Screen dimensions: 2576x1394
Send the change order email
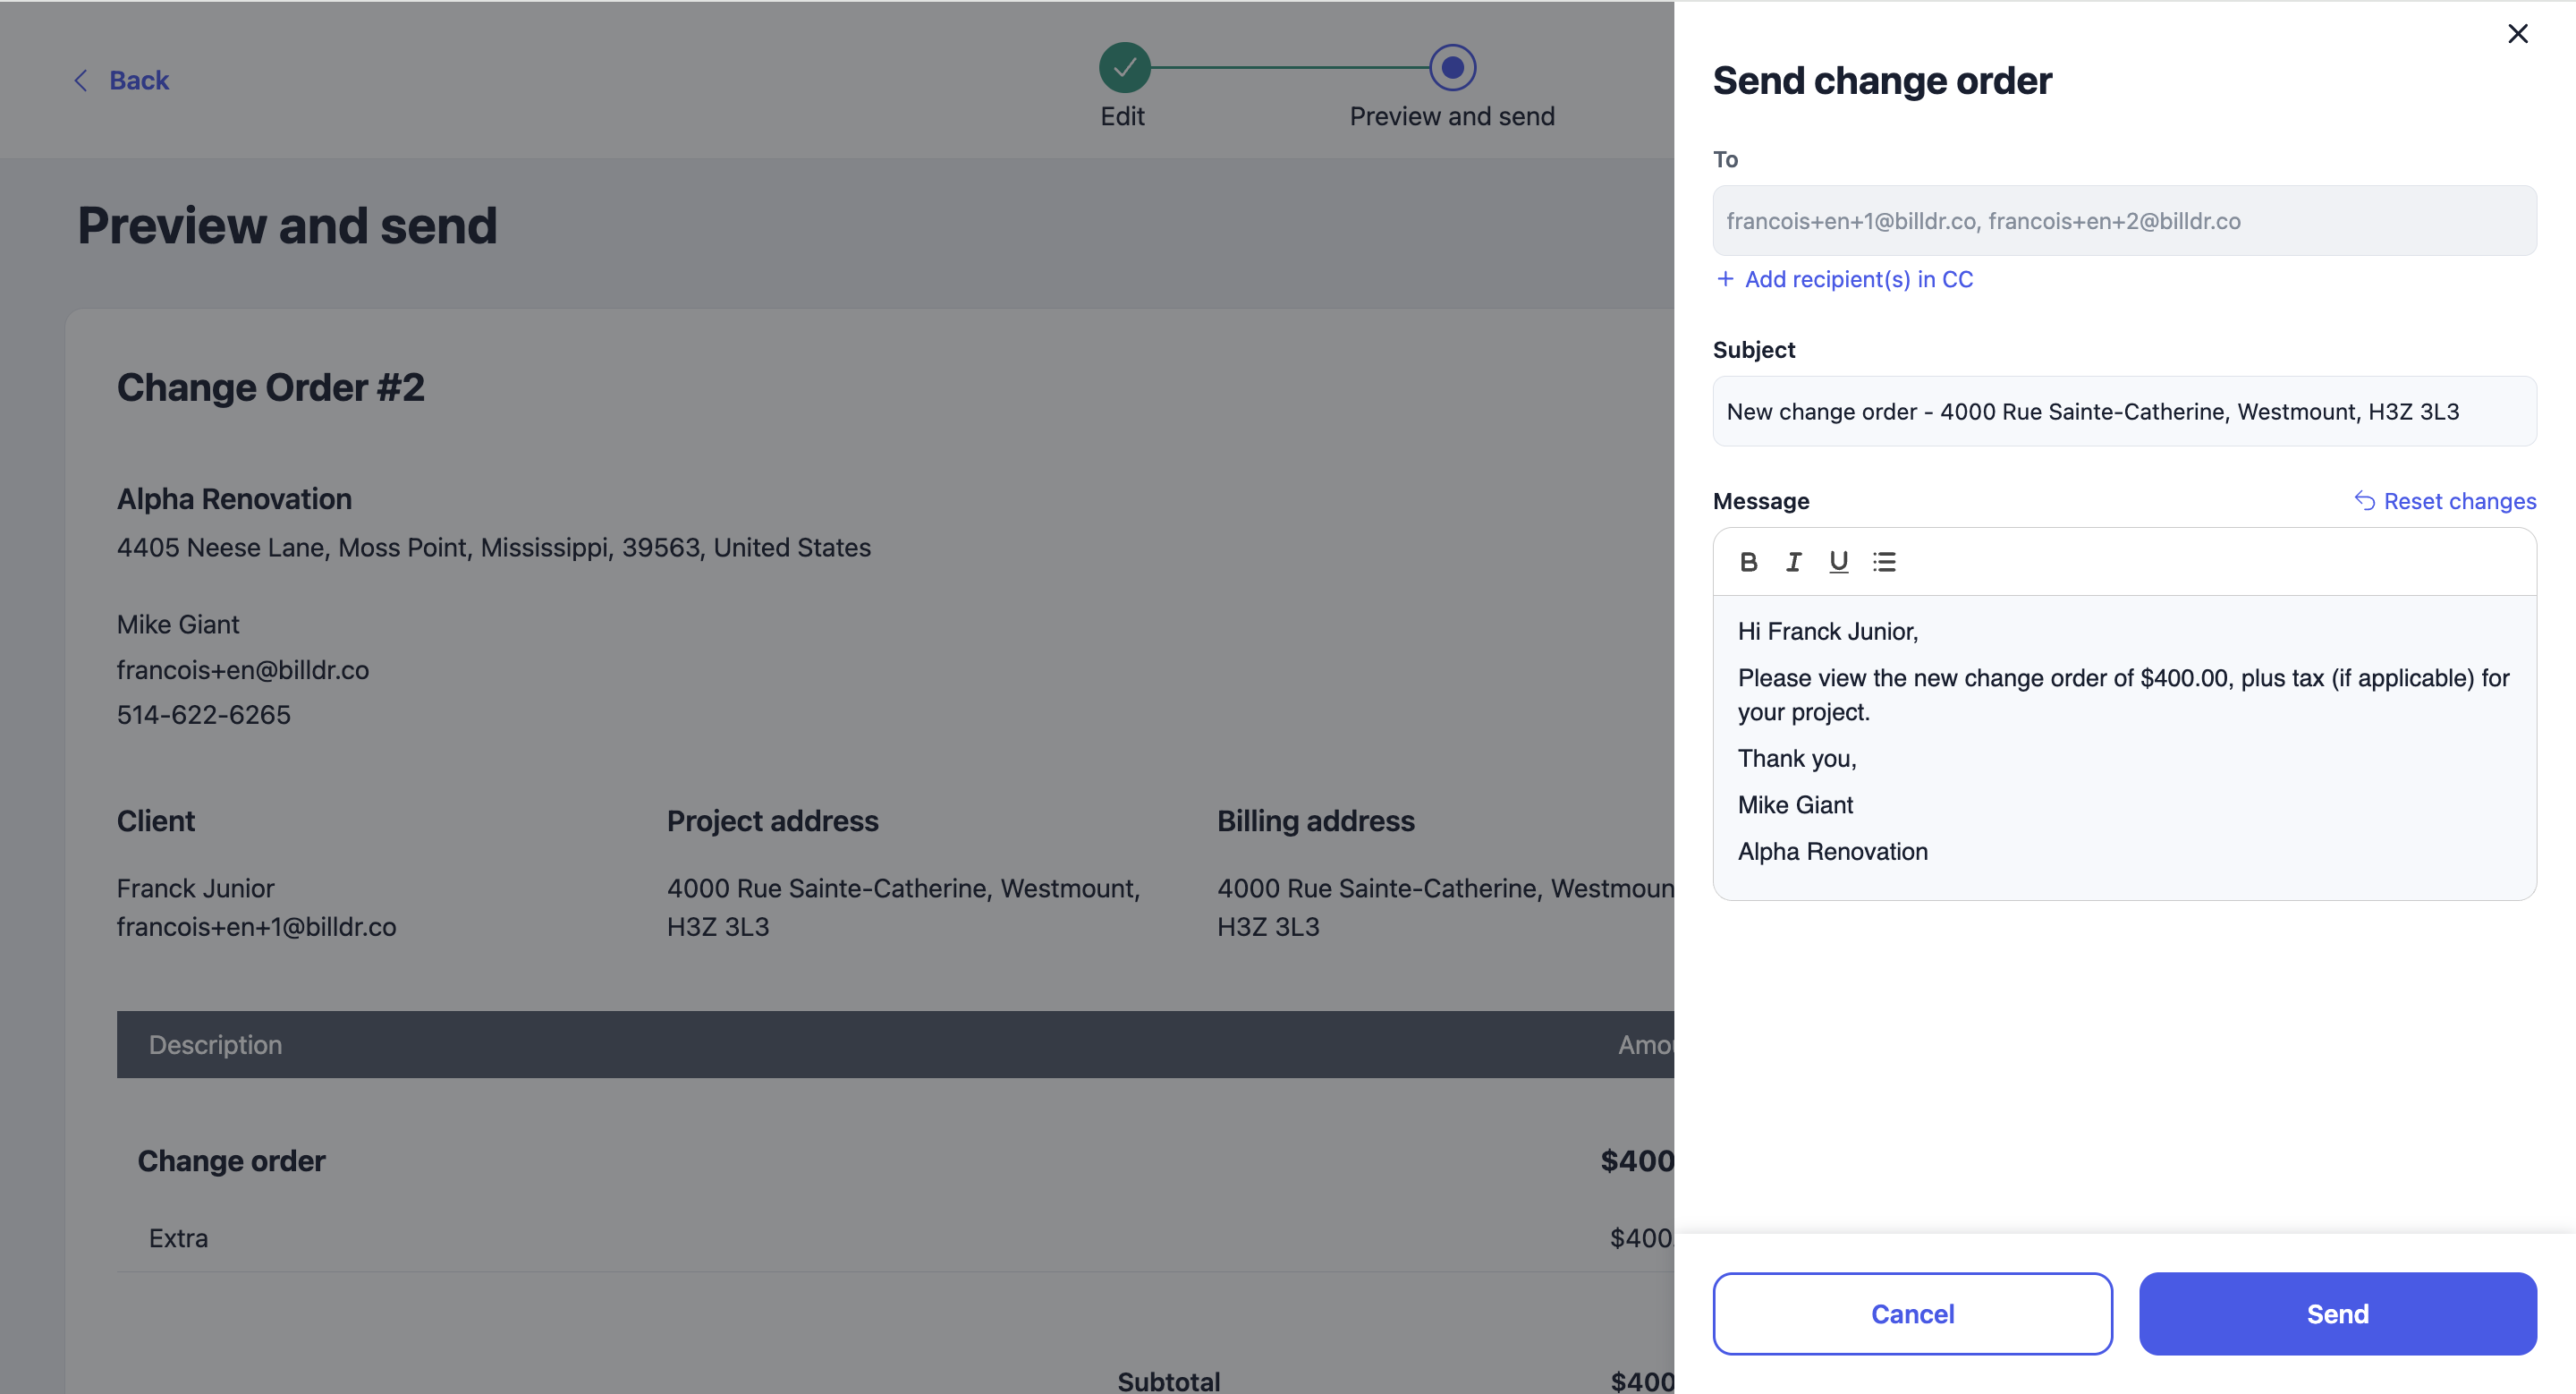2337,1313
